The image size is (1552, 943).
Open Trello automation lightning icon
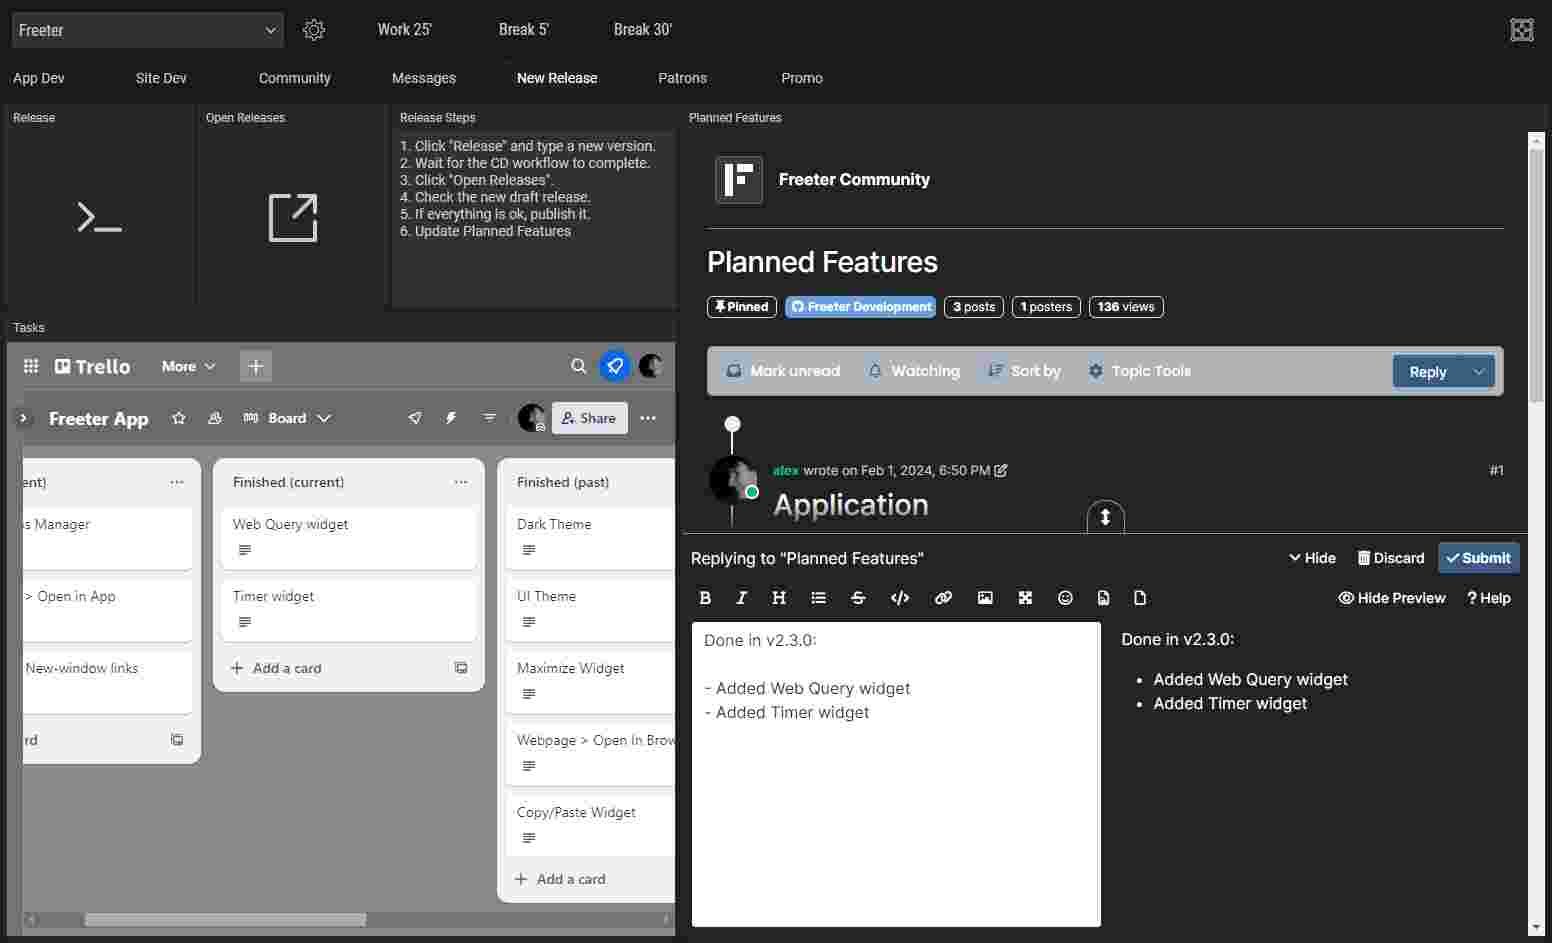(451, 418)
